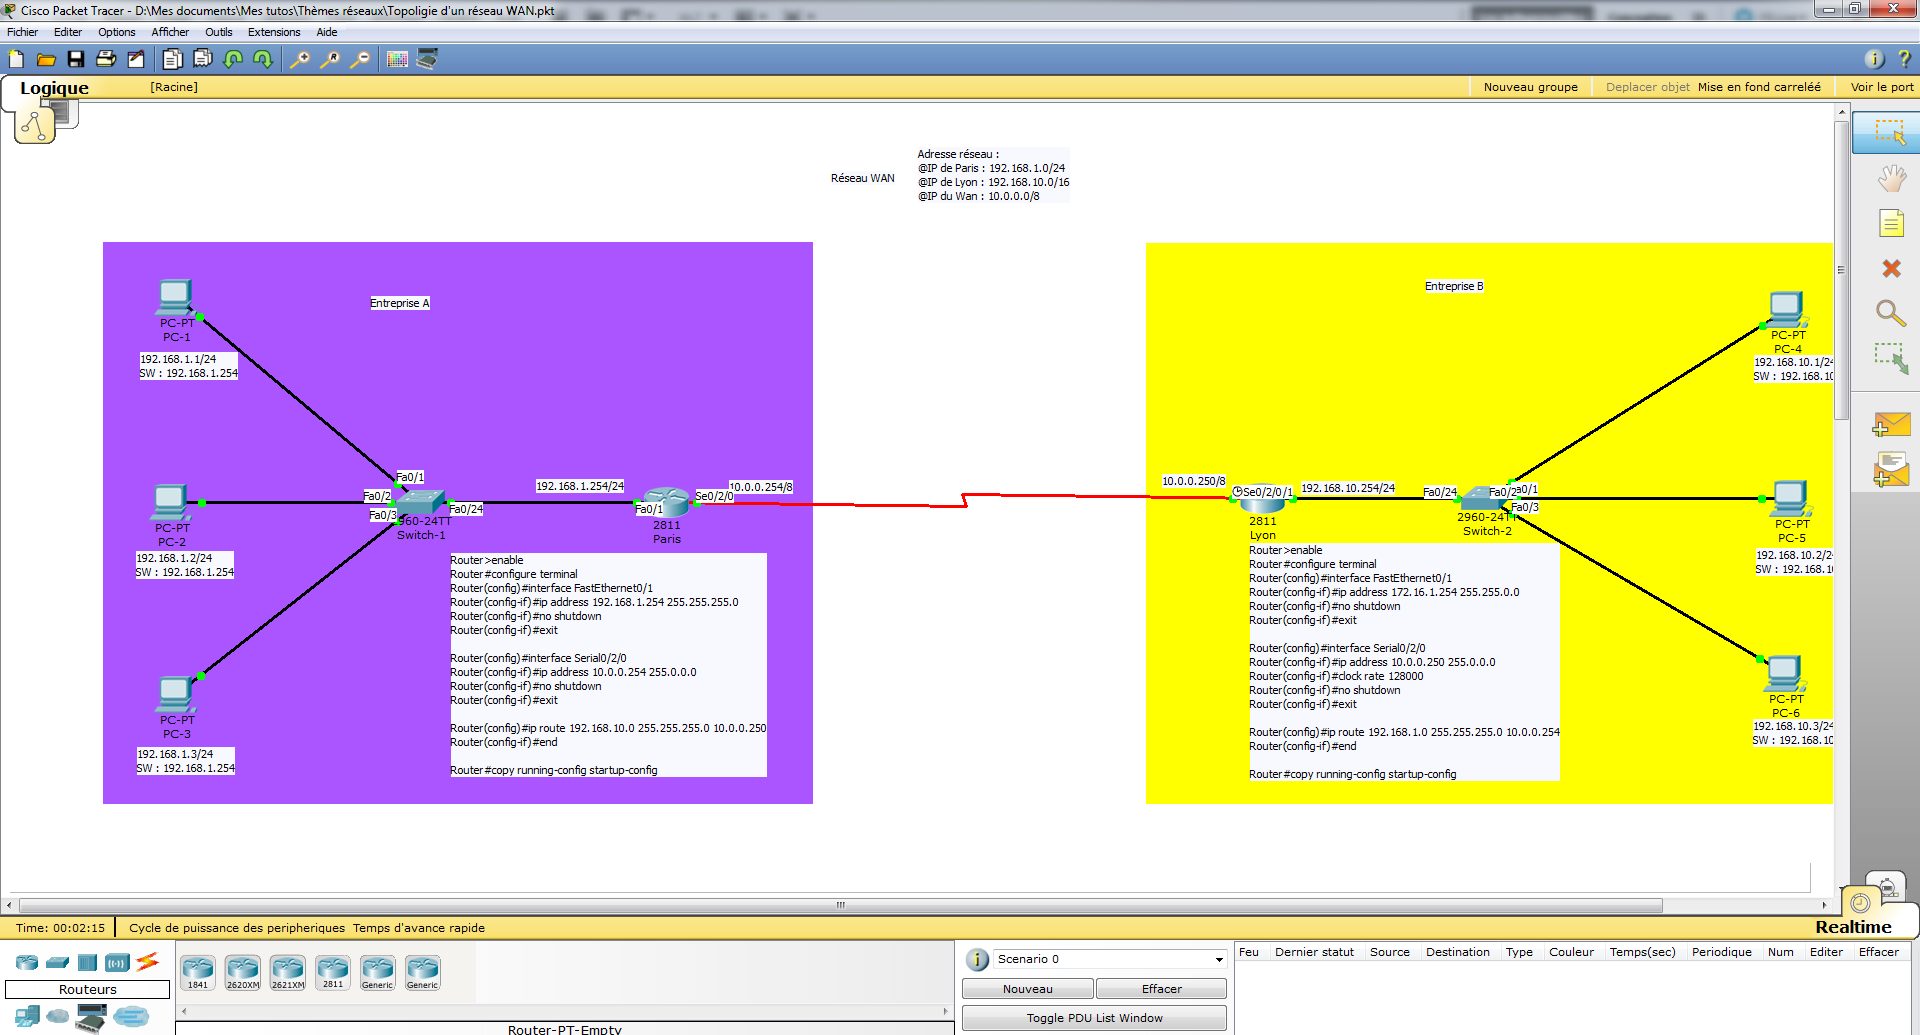The image size is (1920, 1035).
Task: Click the green Redo arrow
Action: click(x=263, y=59)
